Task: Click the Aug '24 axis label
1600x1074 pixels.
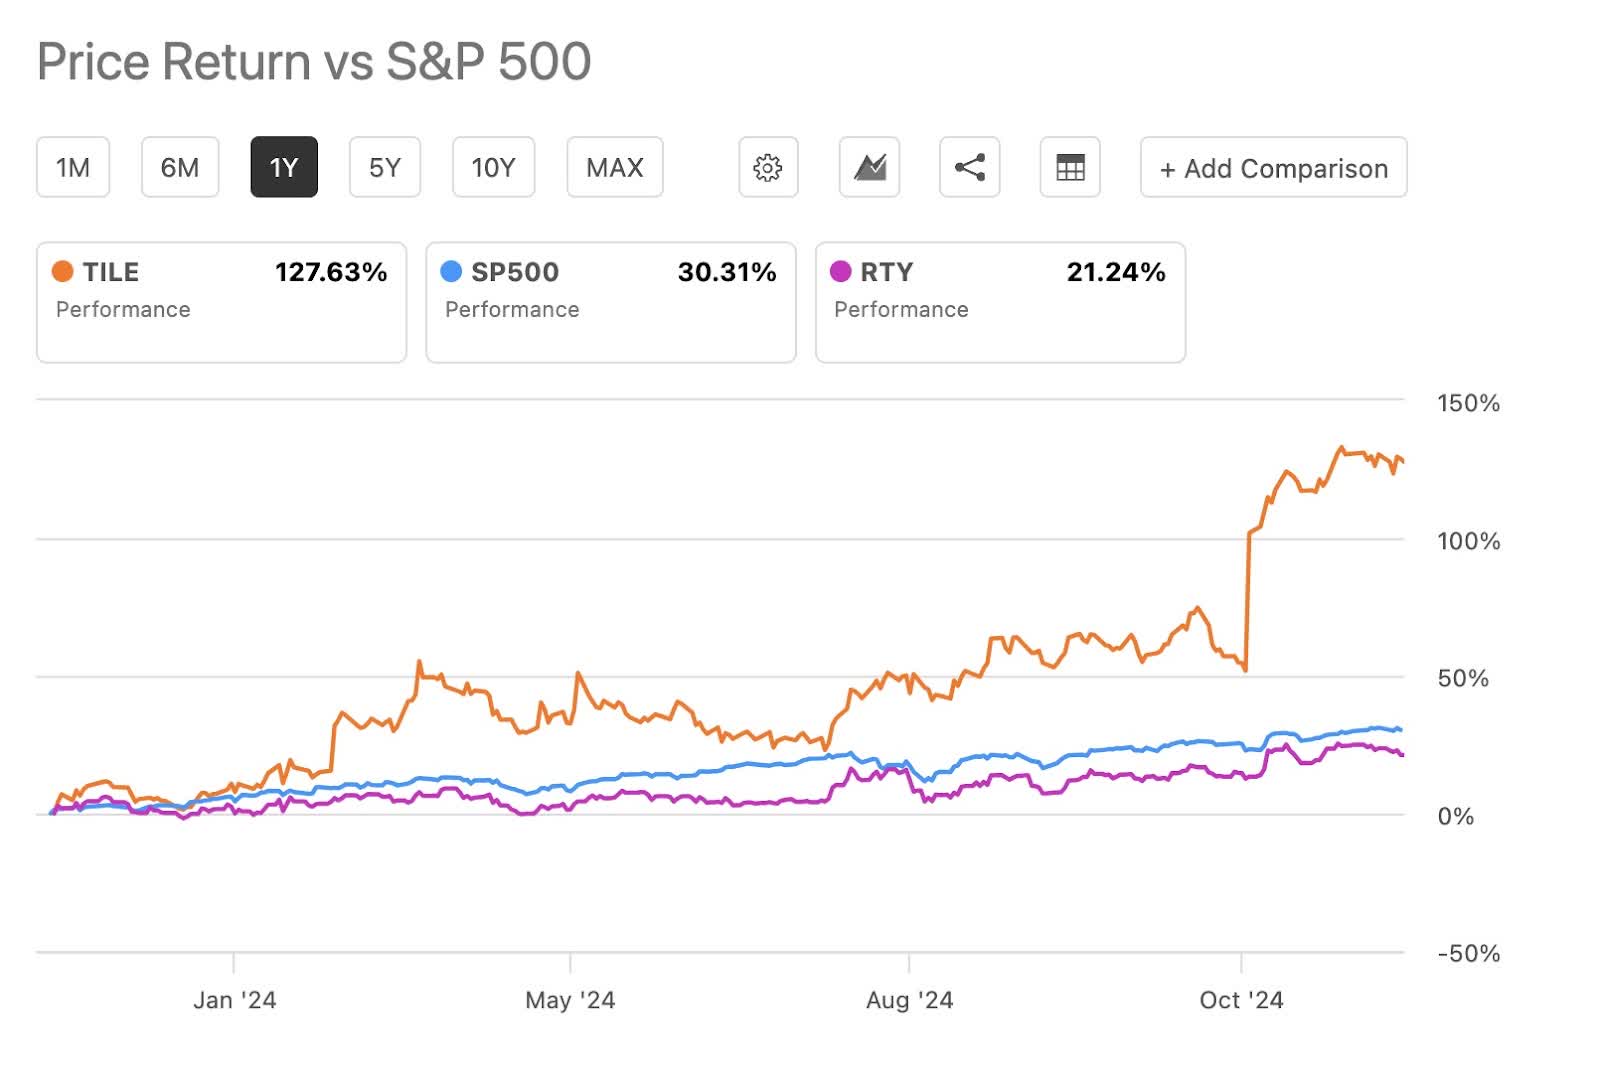Action: coord(910,1000)
